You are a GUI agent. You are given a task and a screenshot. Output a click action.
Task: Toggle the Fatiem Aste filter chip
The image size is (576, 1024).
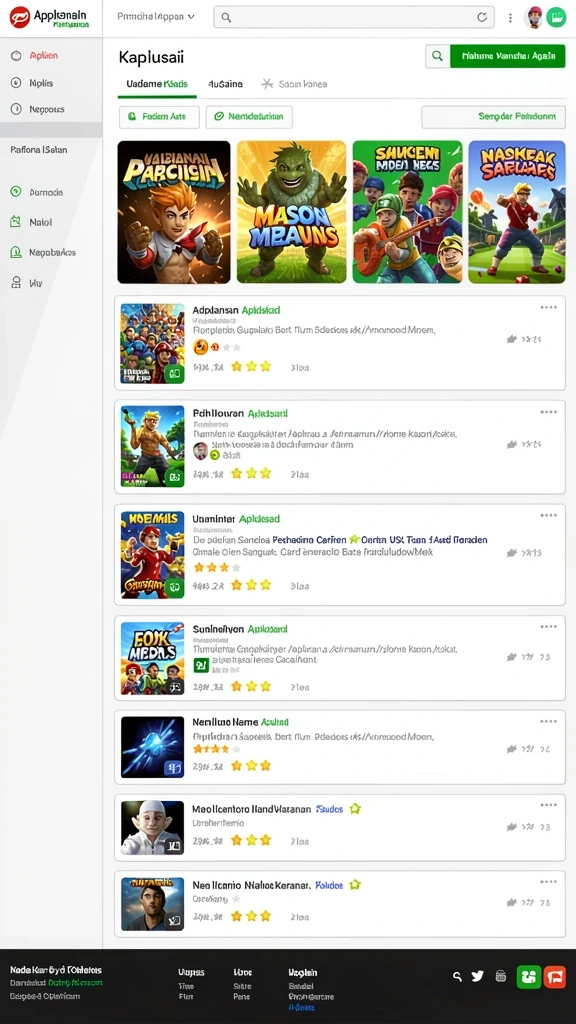[159, 117]
